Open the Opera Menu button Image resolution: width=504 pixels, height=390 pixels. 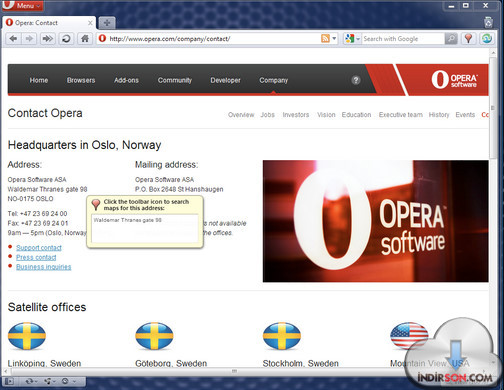coord(22,5)
